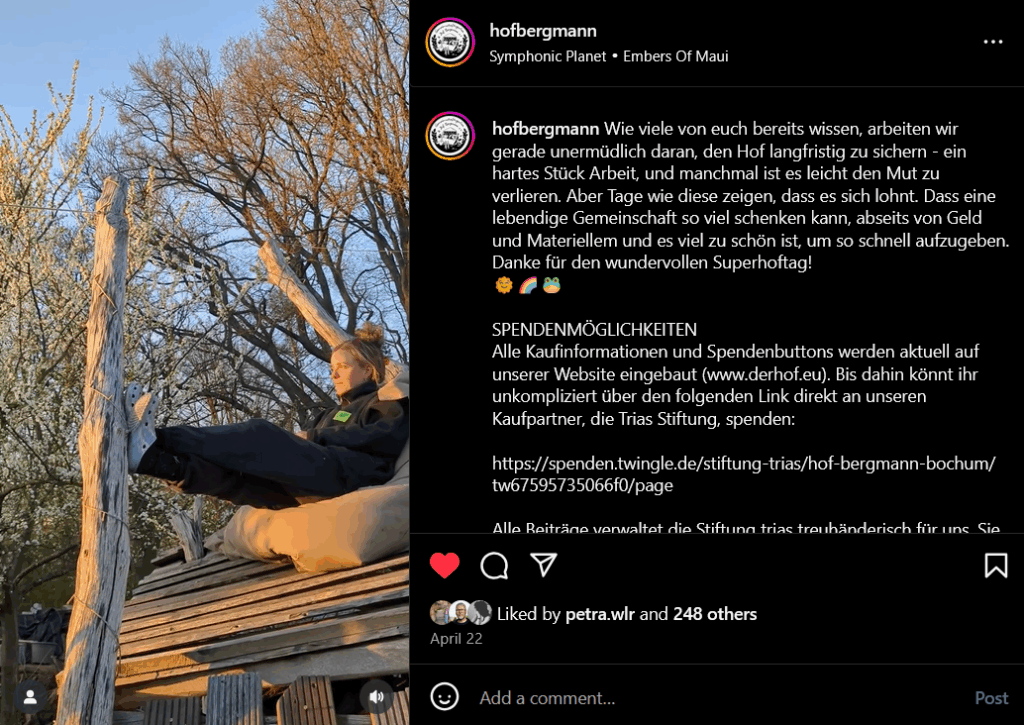This screenshot has height=725, width=1024.
Task: Submit comment with the Post button
Action: coord(991,698)
